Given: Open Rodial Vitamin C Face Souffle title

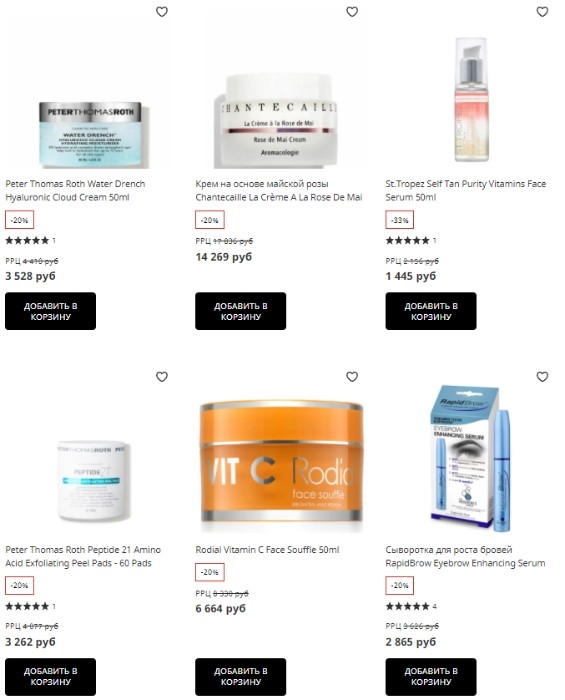Looking at the screenshot, I should [267, 550].
